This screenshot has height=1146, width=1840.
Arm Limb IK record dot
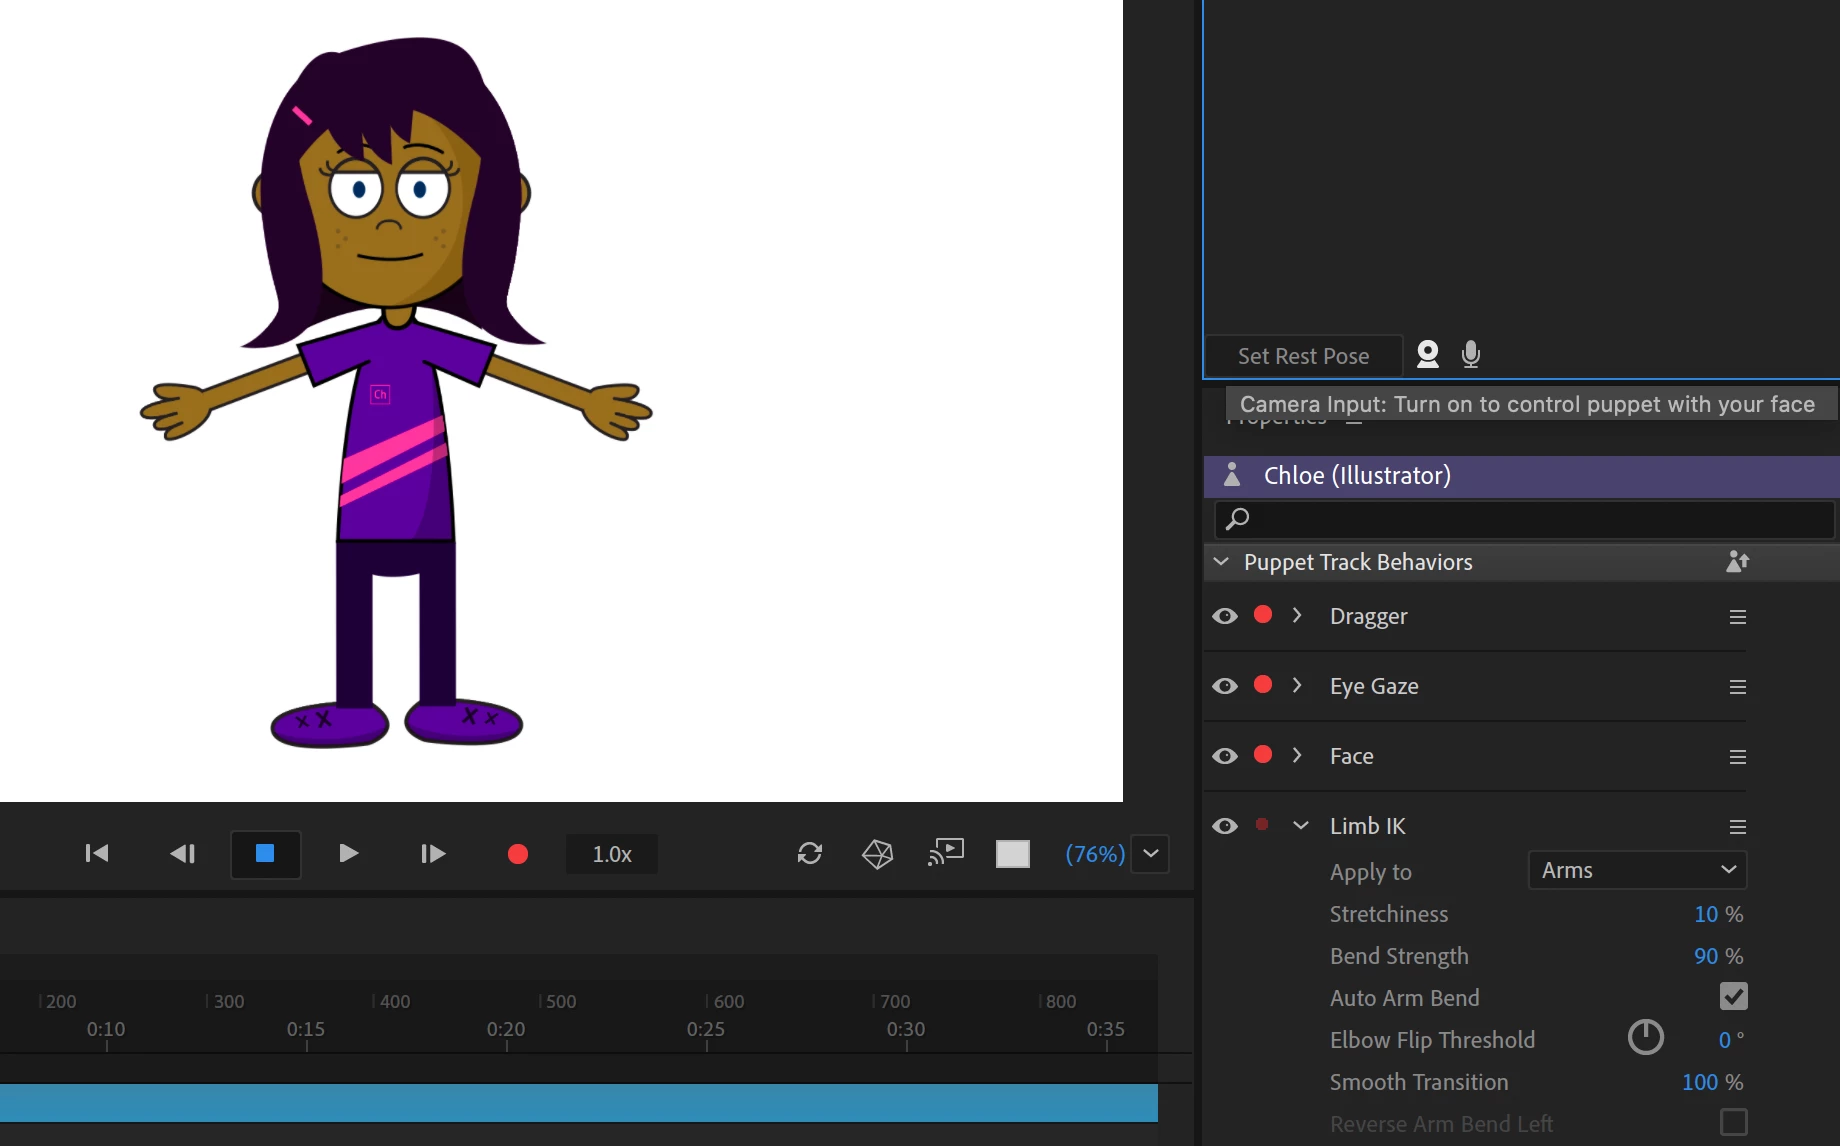click(x=1262, y=825)
